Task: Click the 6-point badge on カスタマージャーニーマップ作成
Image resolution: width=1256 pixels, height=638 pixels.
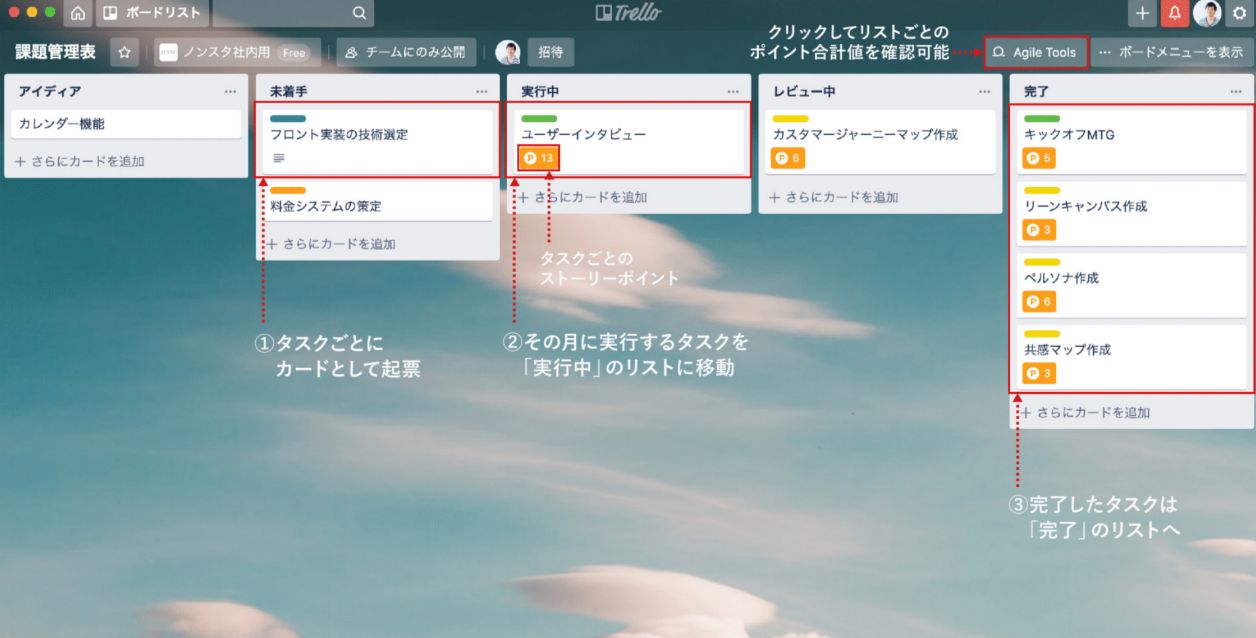Action: tap(788, 158)
